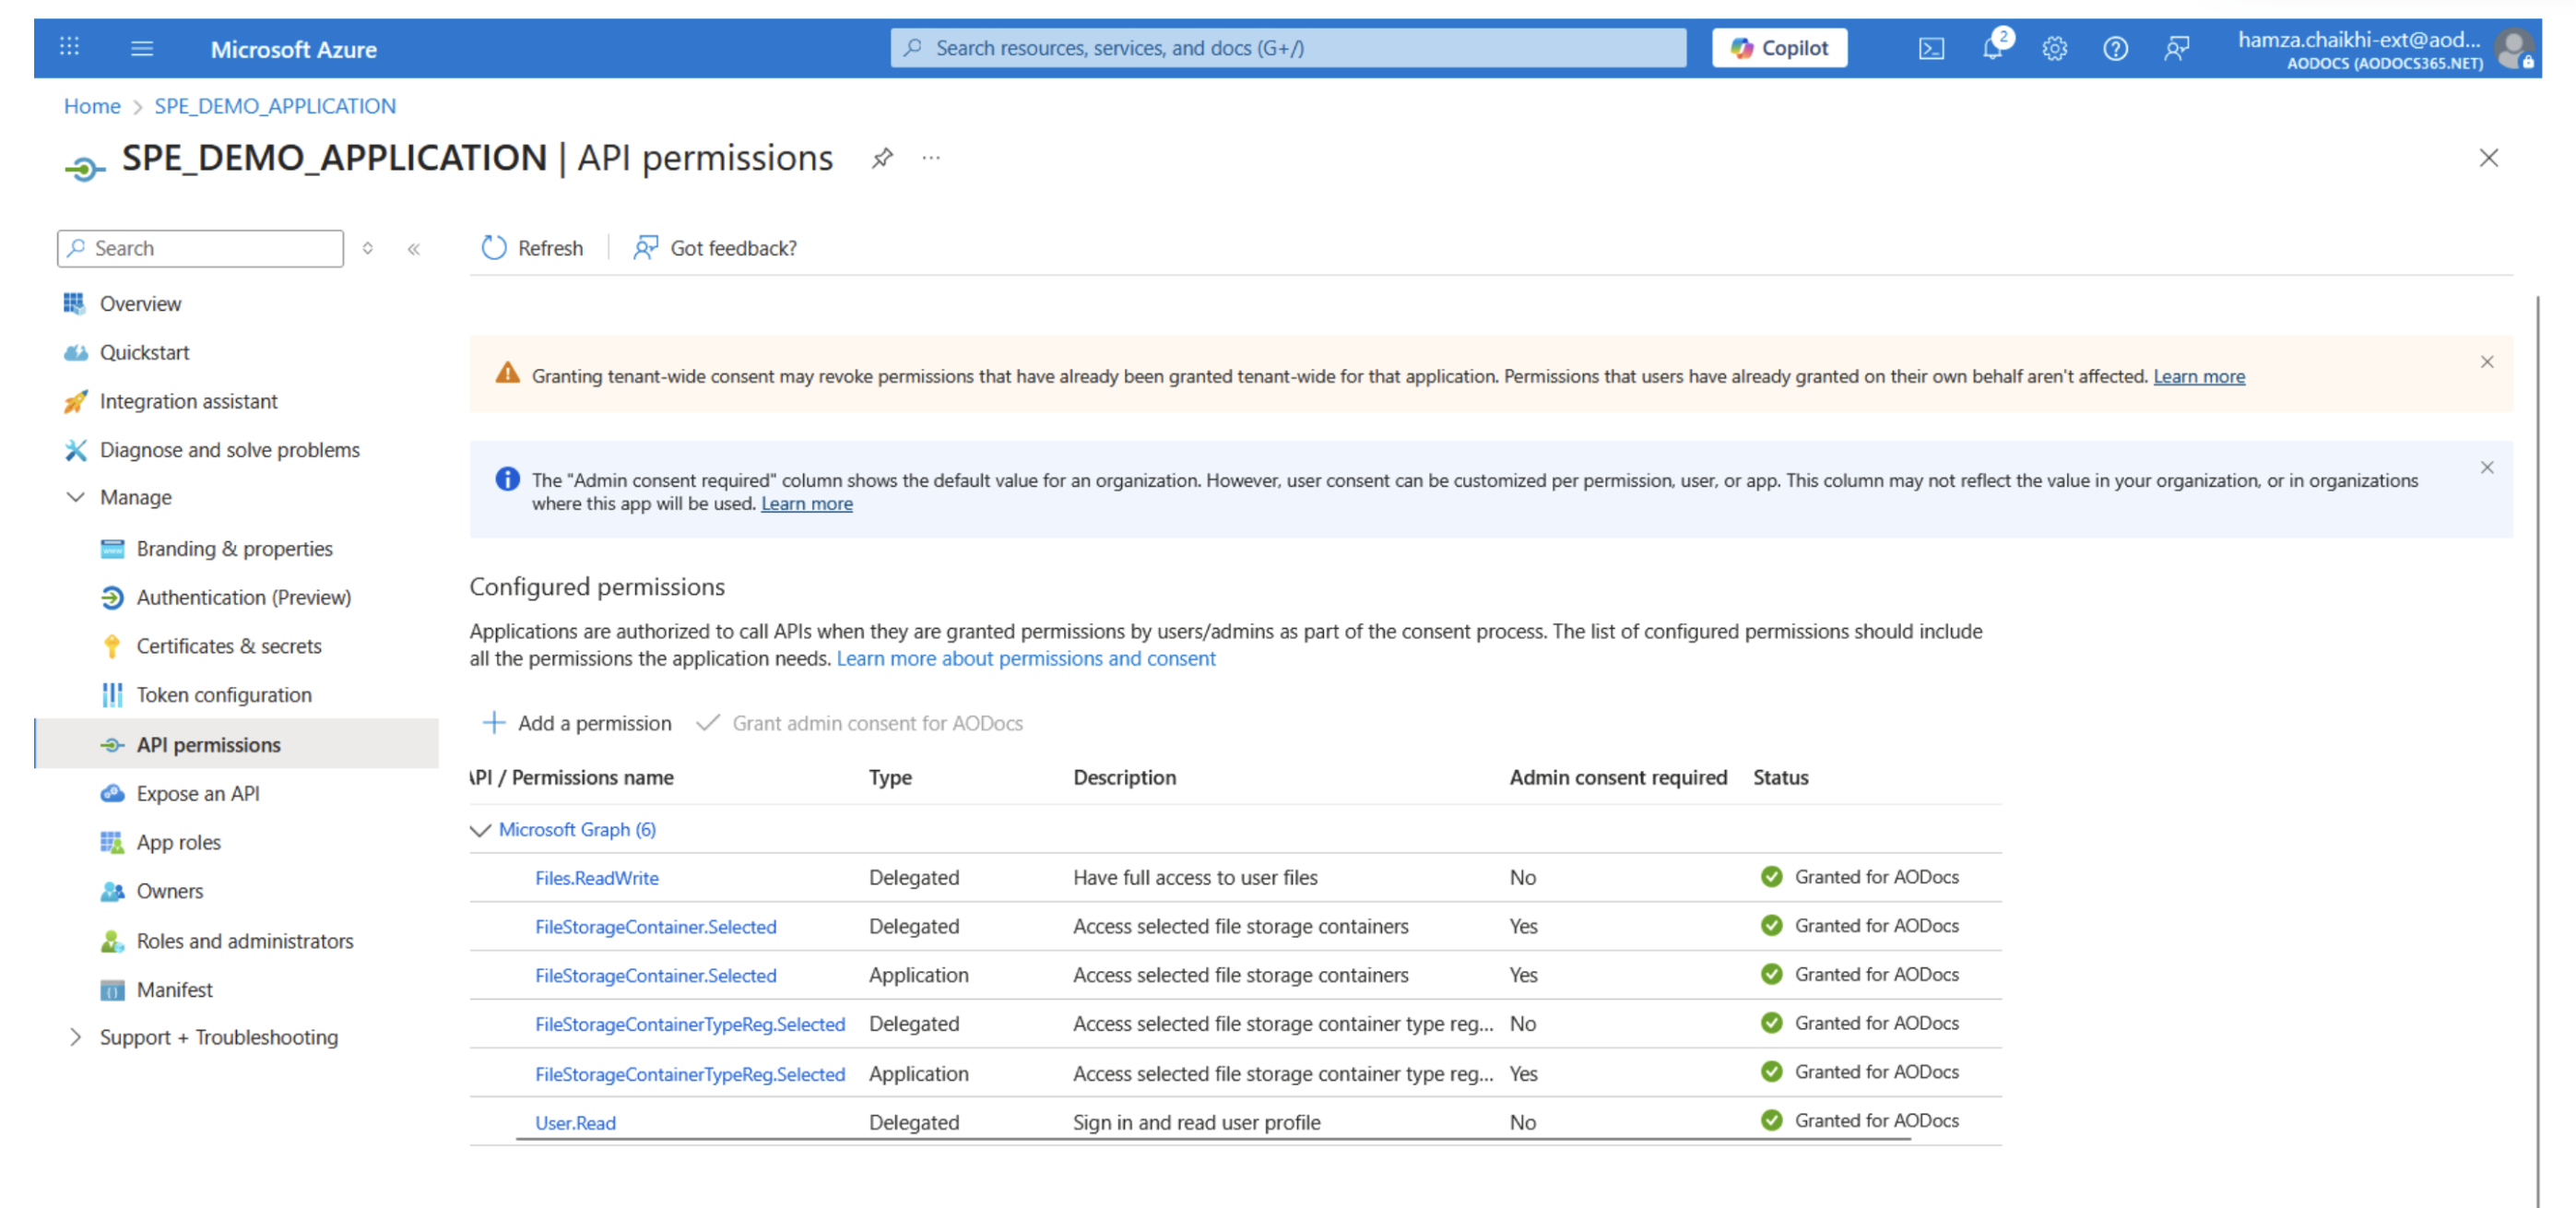Image resolution: width=2576 pixels, height=1208 pixels.
Task: Click the Microsoft Azure portal title
Action: [x=293, y=49]
